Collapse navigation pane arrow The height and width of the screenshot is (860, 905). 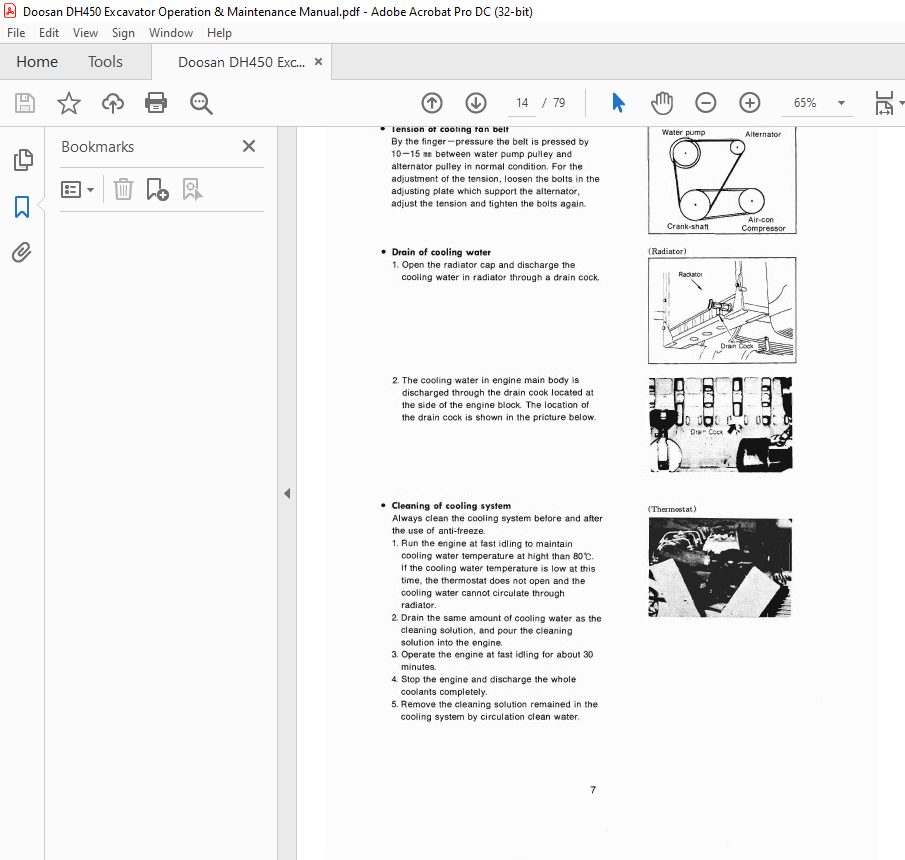click(287, 493)
